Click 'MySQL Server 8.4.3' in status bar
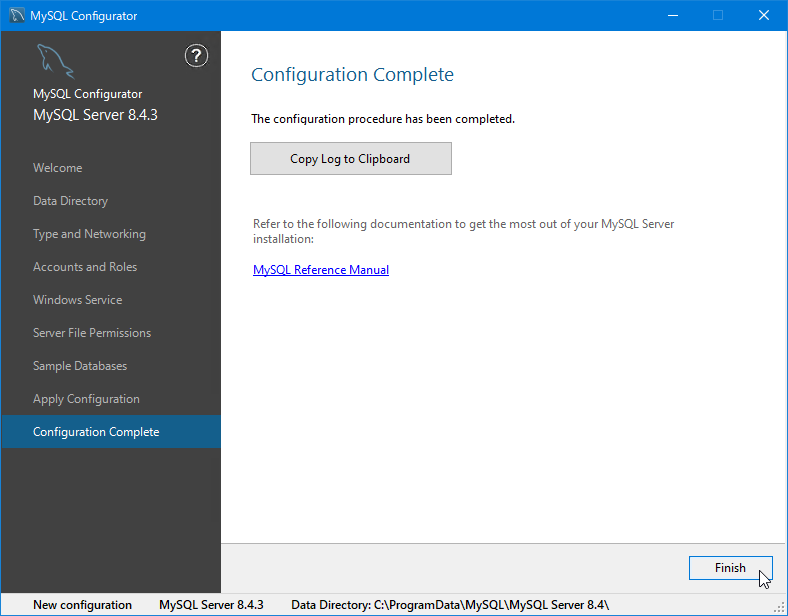 pos(211,605)
